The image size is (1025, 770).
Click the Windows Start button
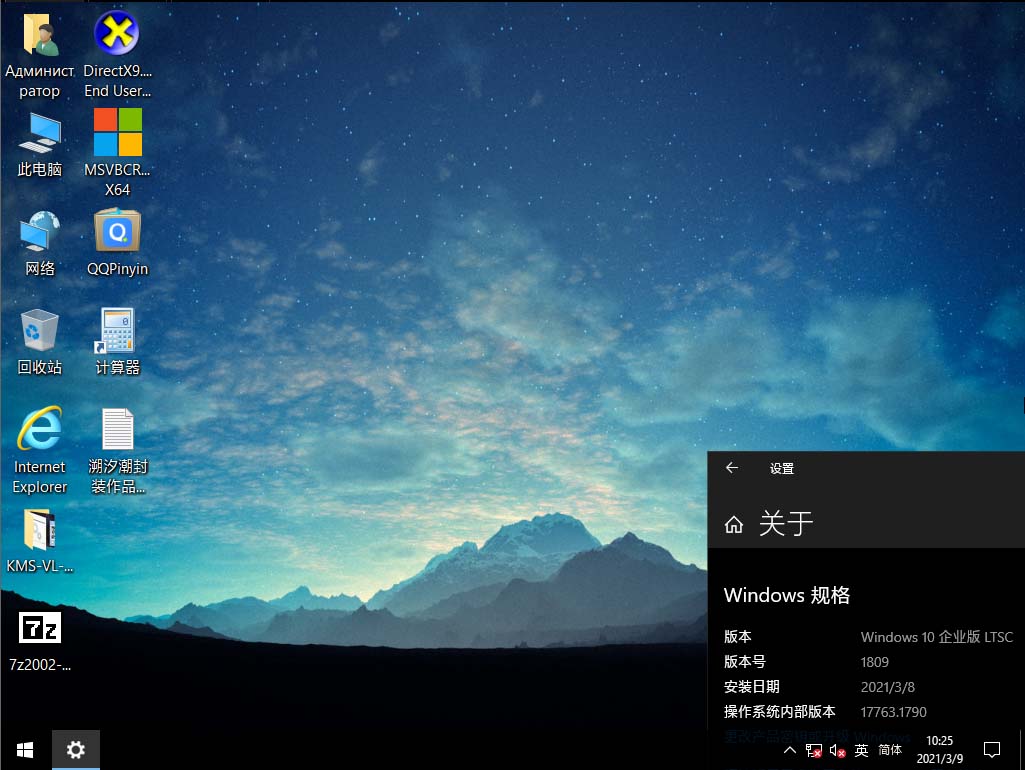25,749
